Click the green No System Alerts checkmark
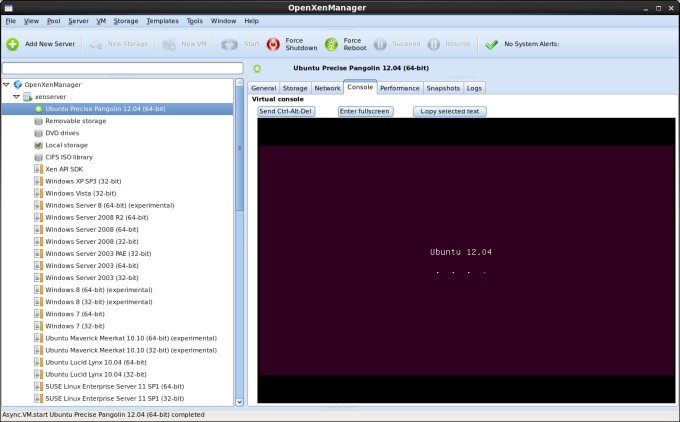 491,44
